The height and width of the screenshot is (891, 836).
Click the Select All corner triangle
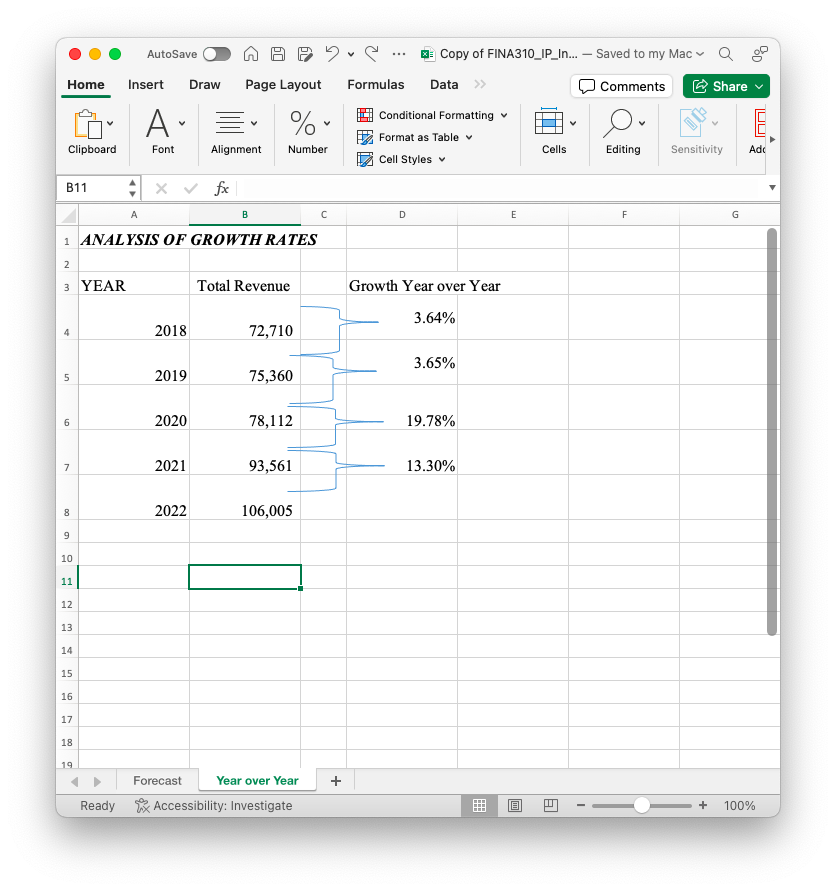69,215
